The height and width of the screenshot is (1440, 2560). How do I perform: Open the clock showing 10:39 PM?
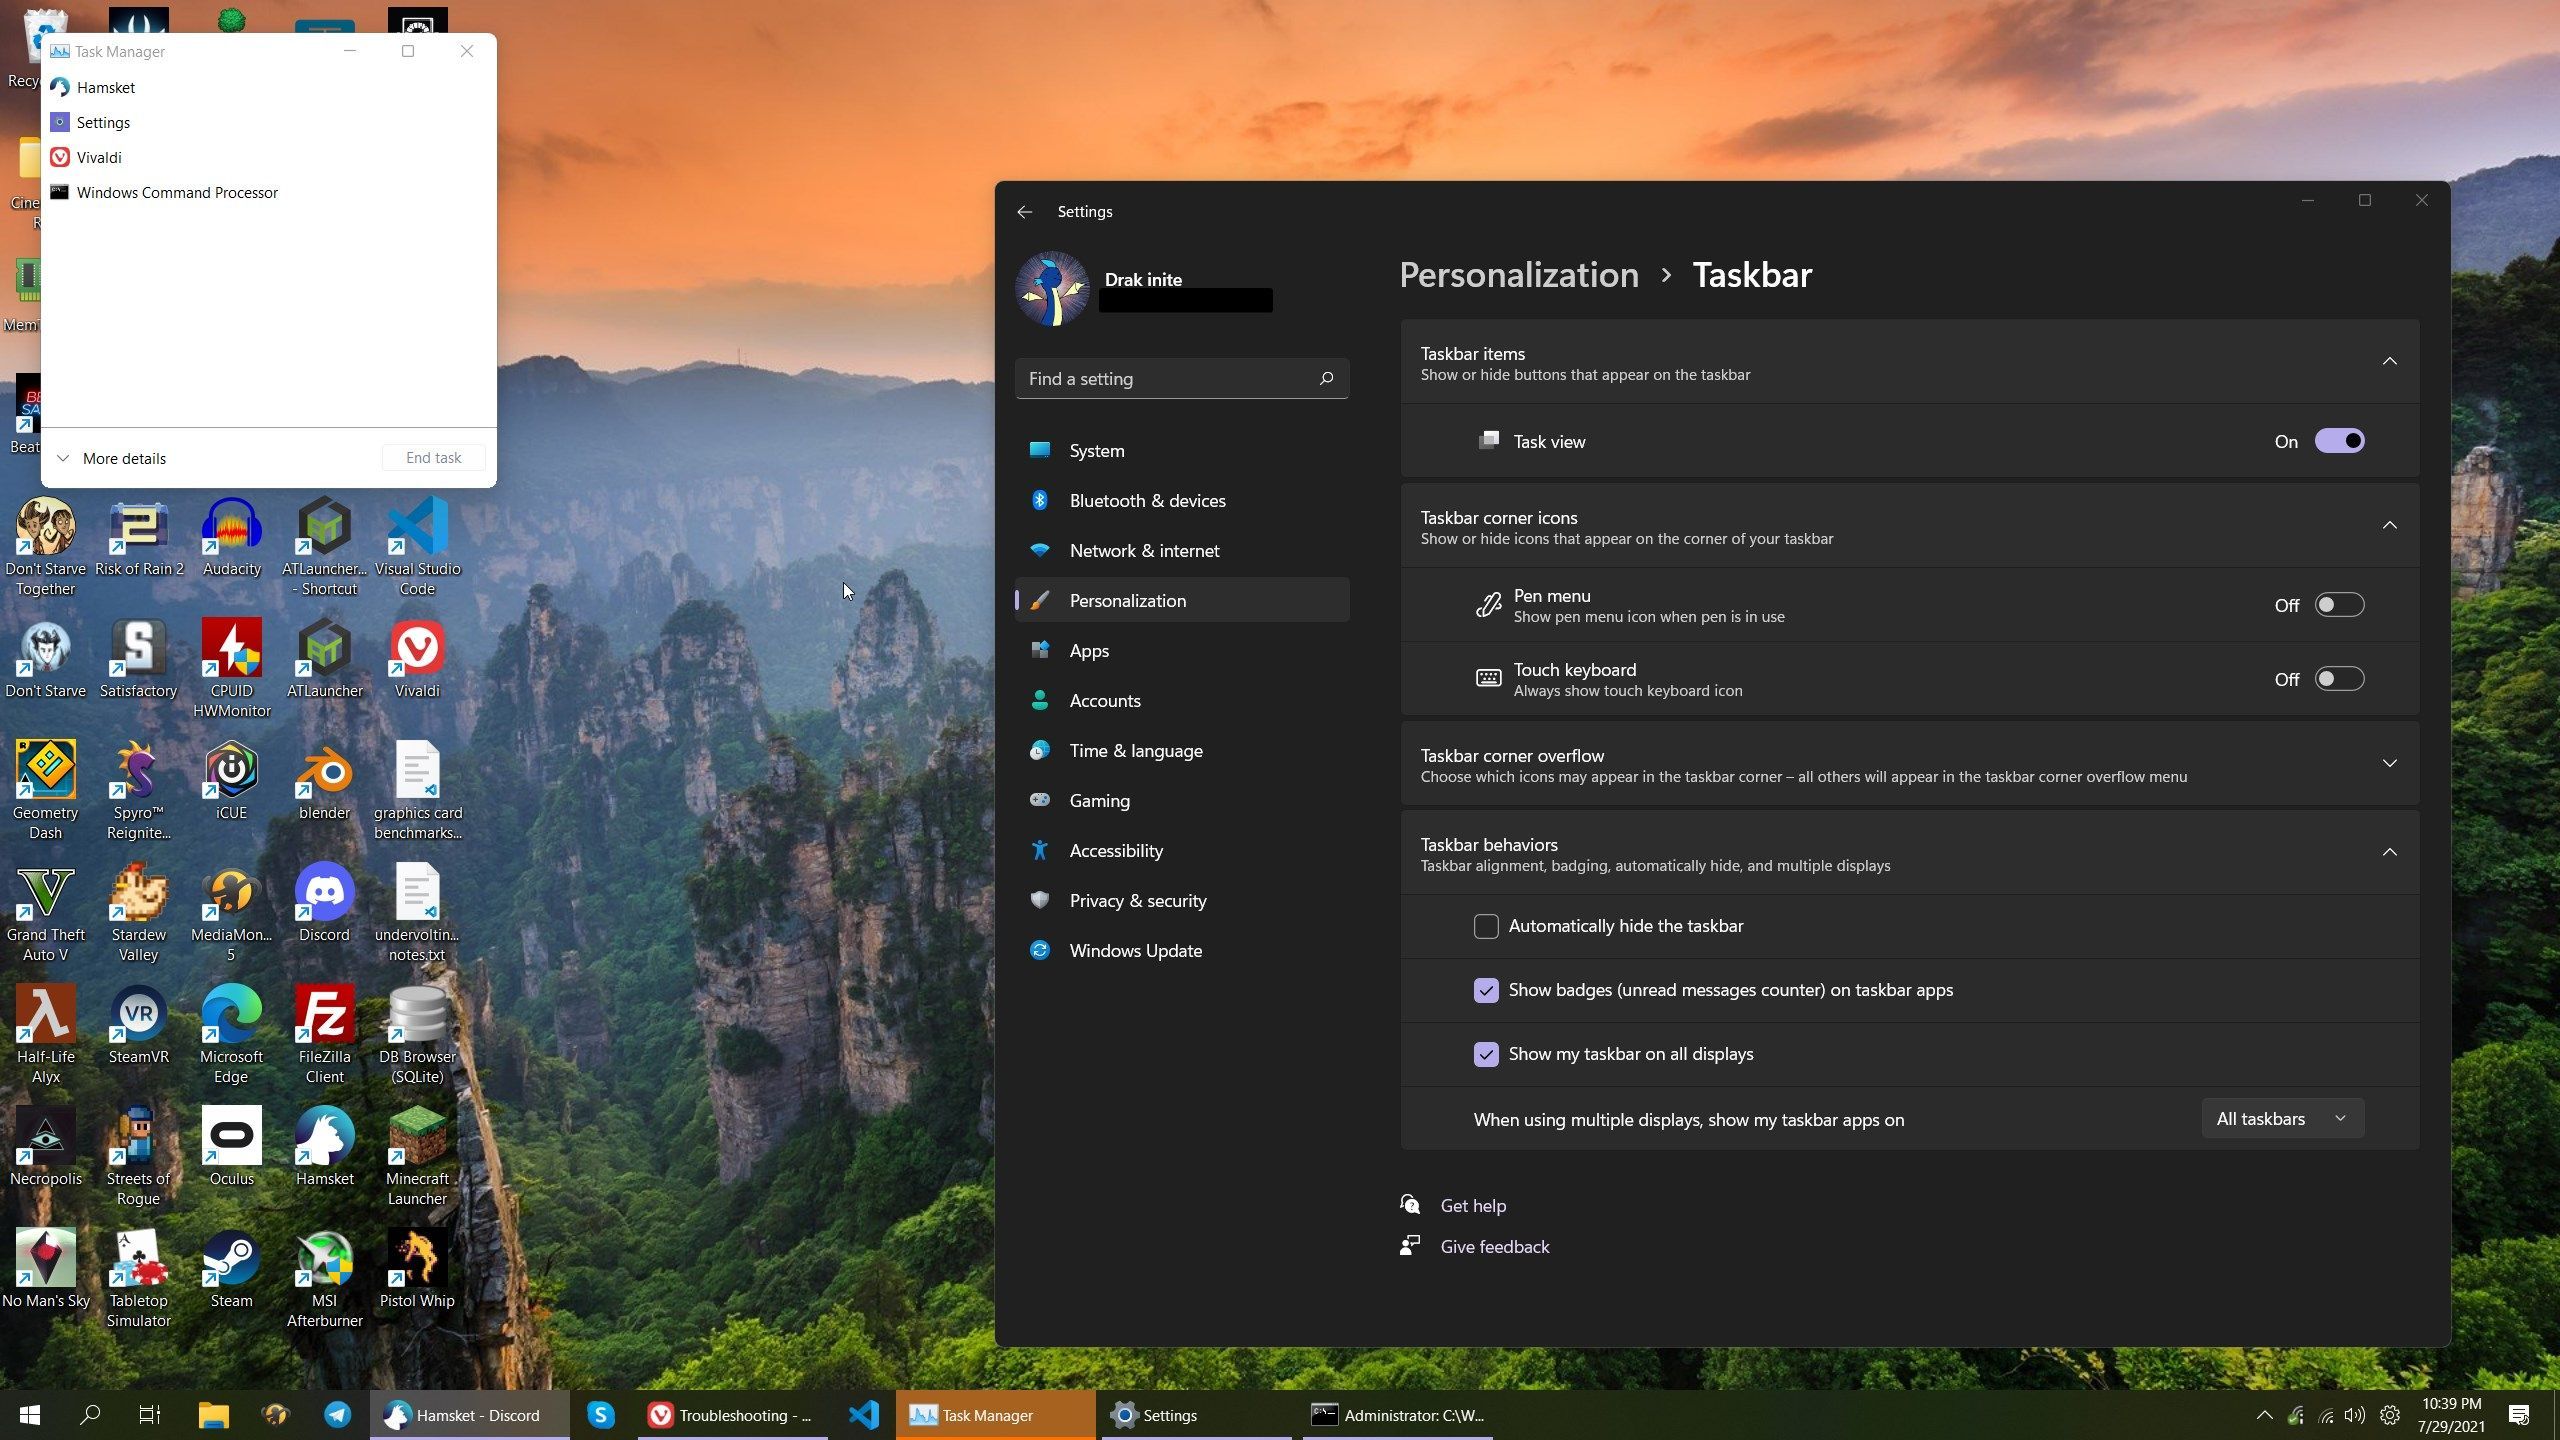2451,1415
